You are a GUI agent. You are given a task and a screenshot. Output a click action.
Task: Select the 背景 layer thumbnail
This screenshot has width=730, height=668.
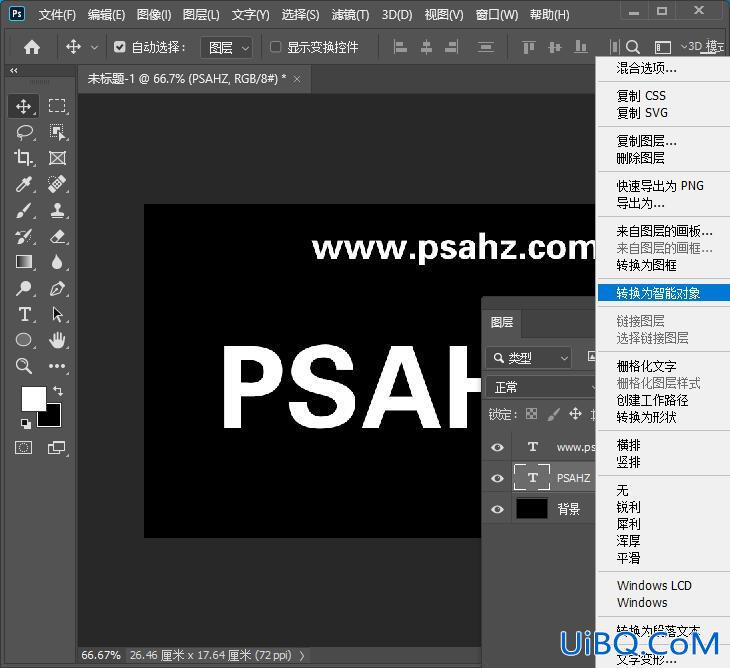click(x=532, y=508)
